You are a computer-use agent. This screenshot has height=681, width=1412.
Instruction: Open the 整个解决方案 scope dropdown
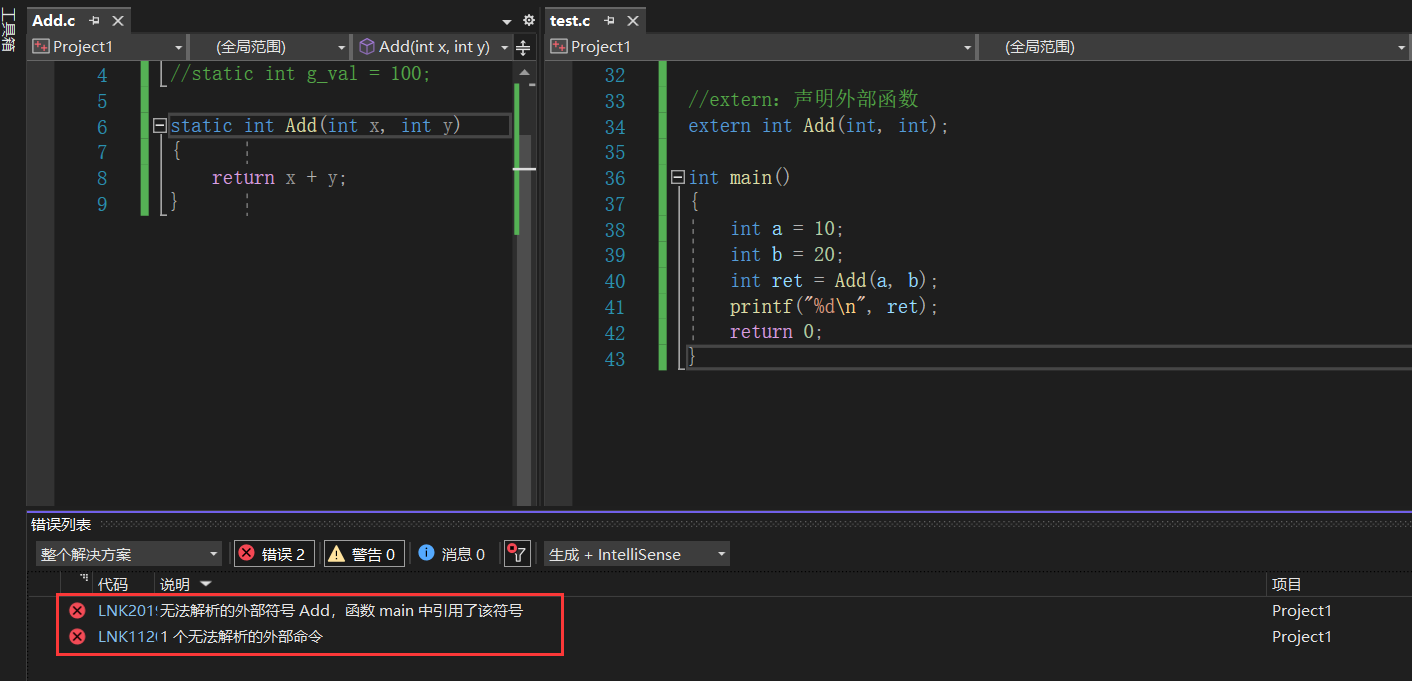(129, 554)
